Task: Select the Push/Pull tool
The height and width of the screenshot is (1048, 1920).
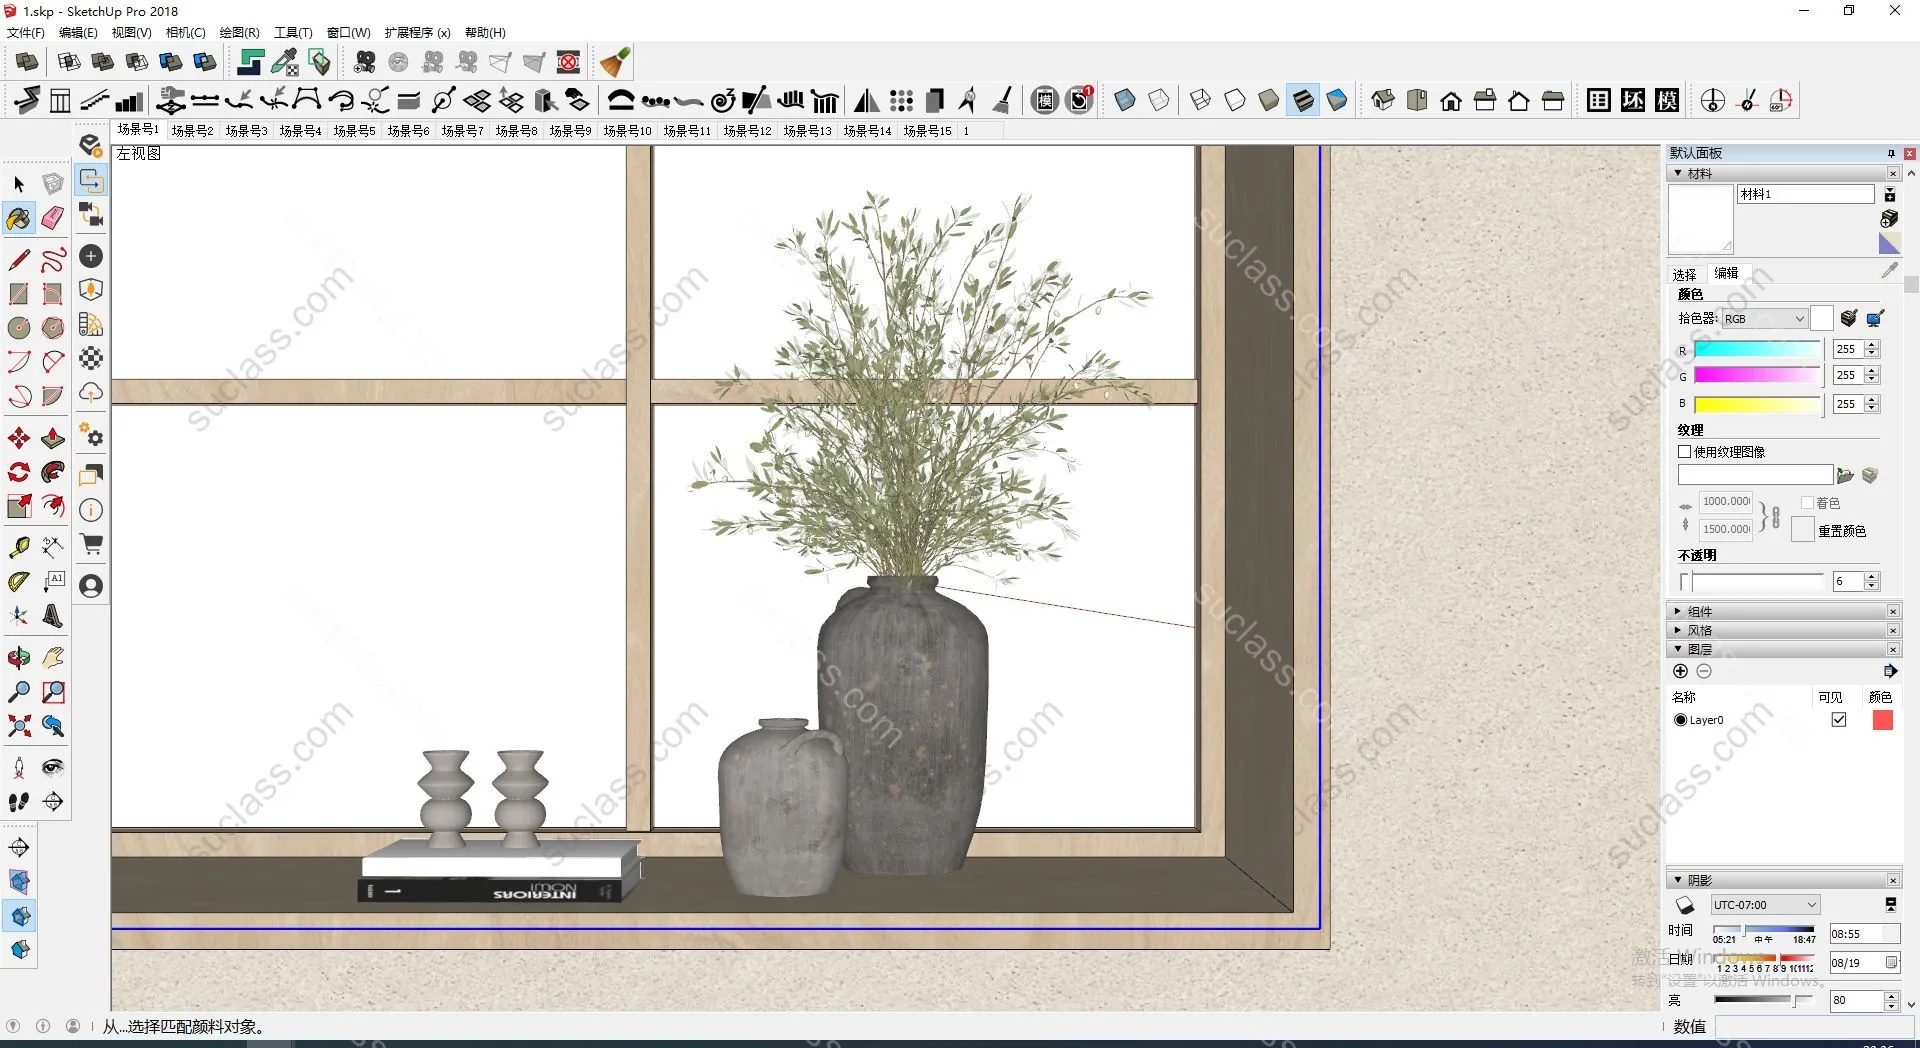Action: pos(53,438)
